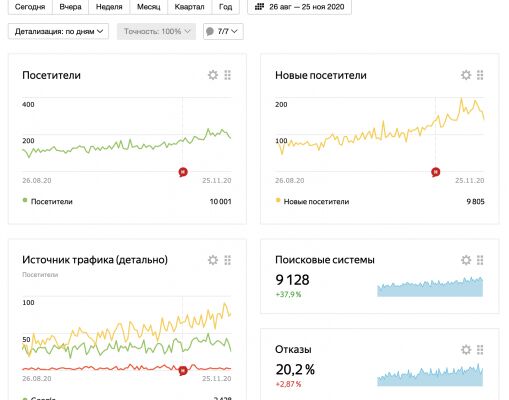Open the Точность: 100% dropdown
The height and width of the screenshot is (400, 509).
tap(156, 31)
